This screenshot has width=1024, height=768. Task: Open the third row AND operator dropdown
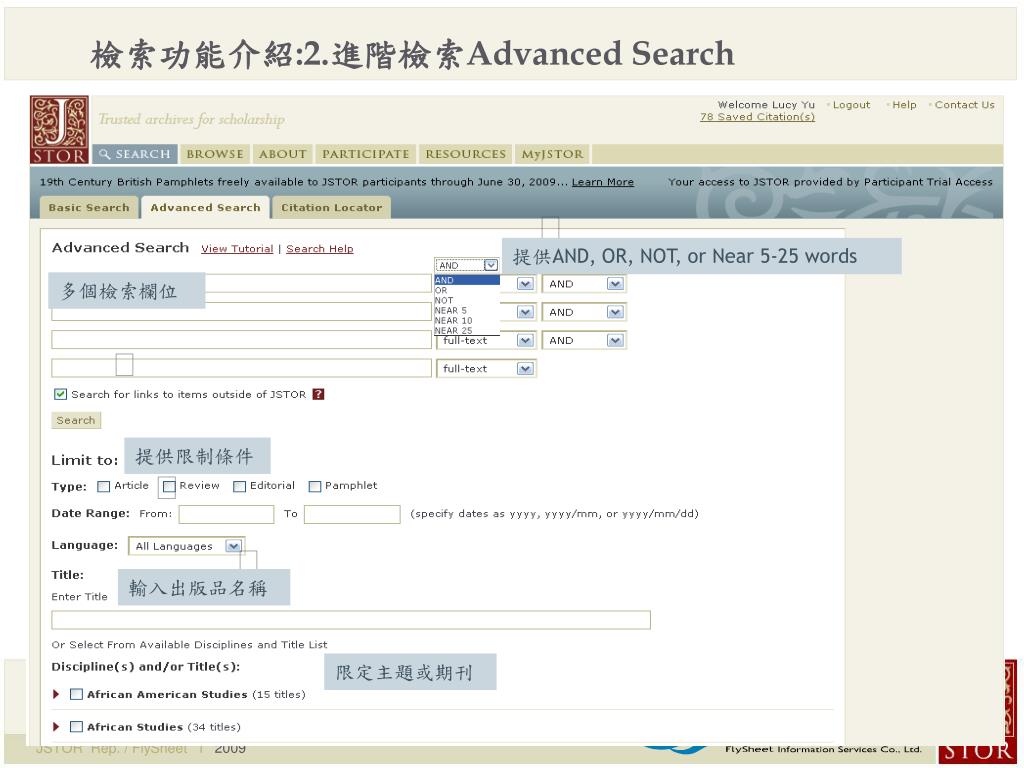coord(584,341)
